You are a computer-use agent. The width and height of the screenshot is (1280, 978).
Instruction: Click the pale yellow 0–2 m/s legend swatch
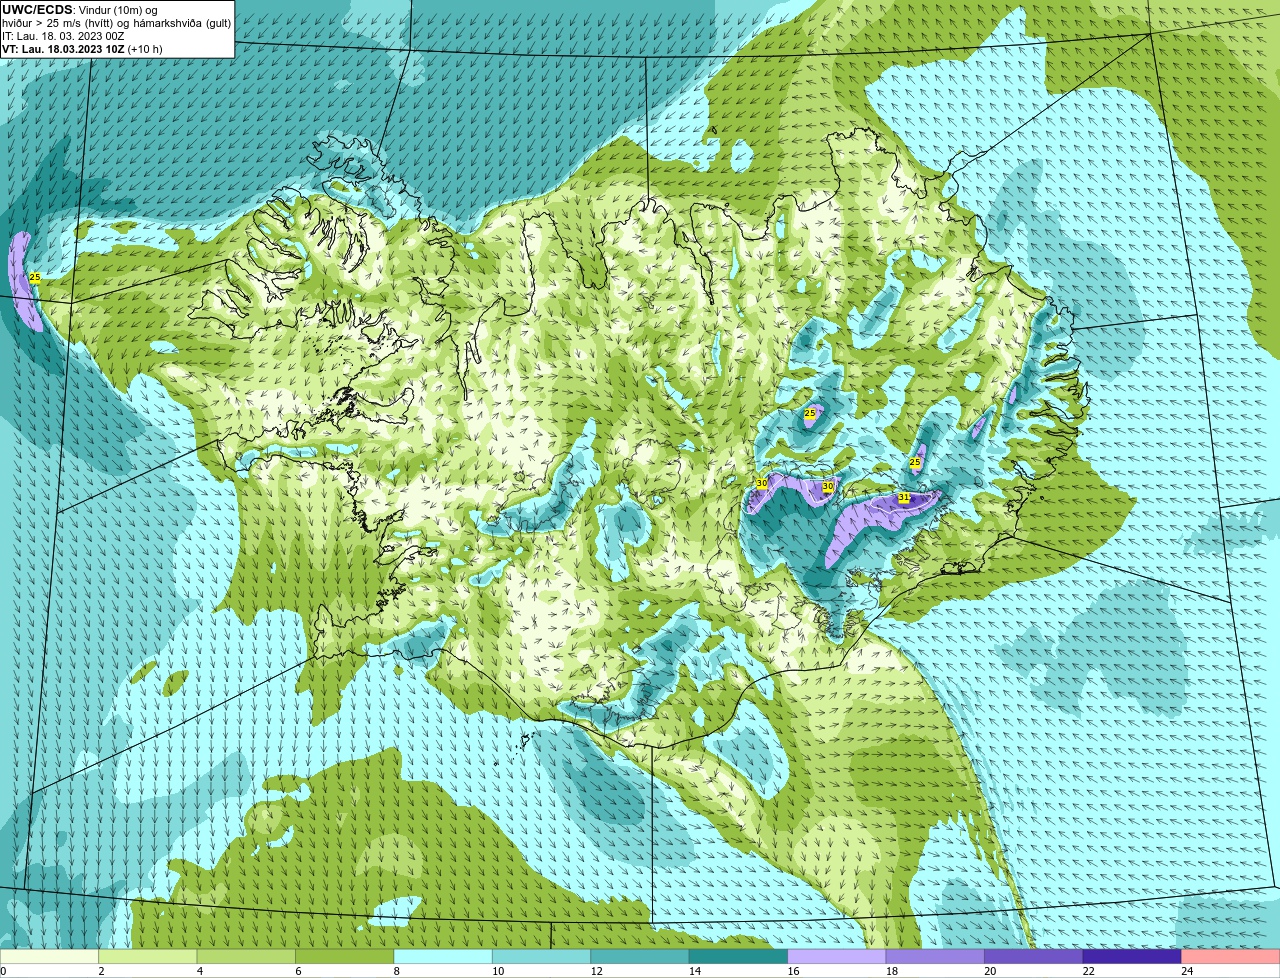point(49,956)
